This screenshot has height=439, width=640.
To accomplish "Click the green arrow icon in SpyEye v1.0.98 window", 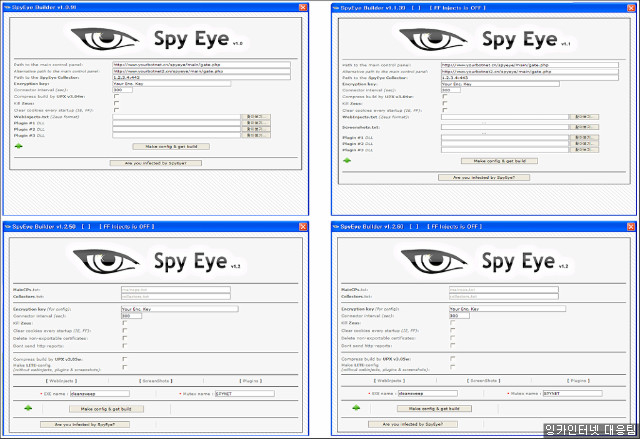I will pyautogui.click(x=18, y=145).
